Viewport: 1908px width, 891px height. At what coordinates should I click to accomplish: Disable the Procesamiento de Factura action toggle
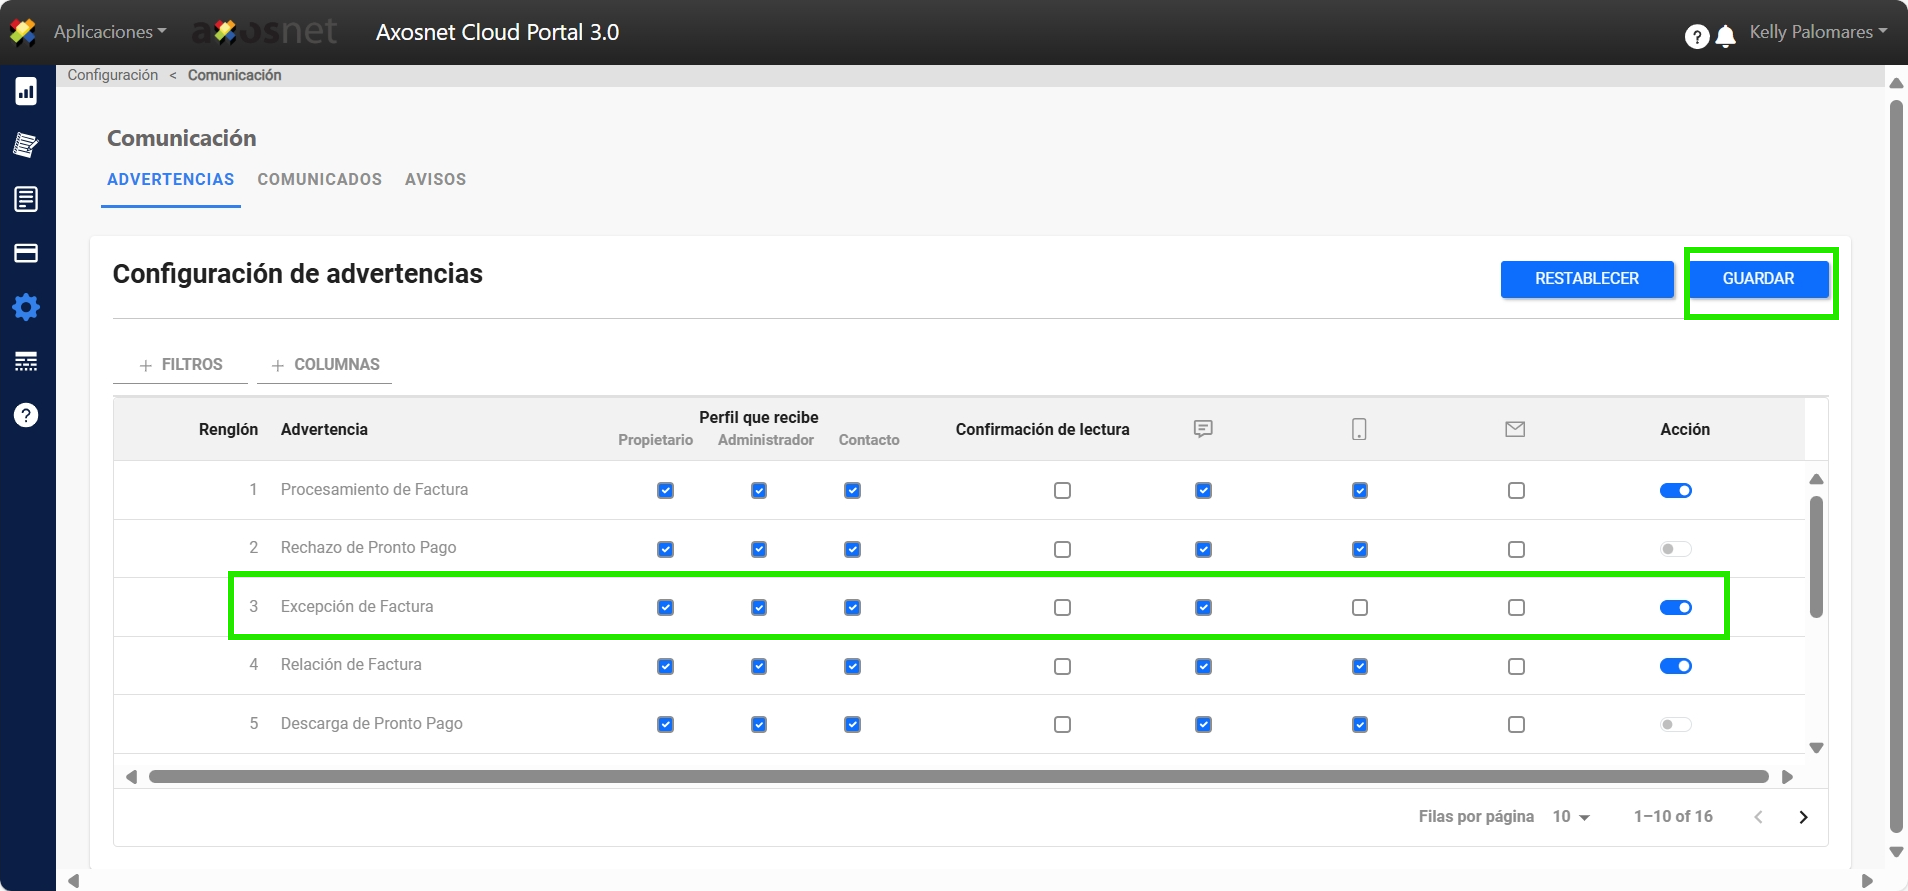click(x=1675, y=491)
